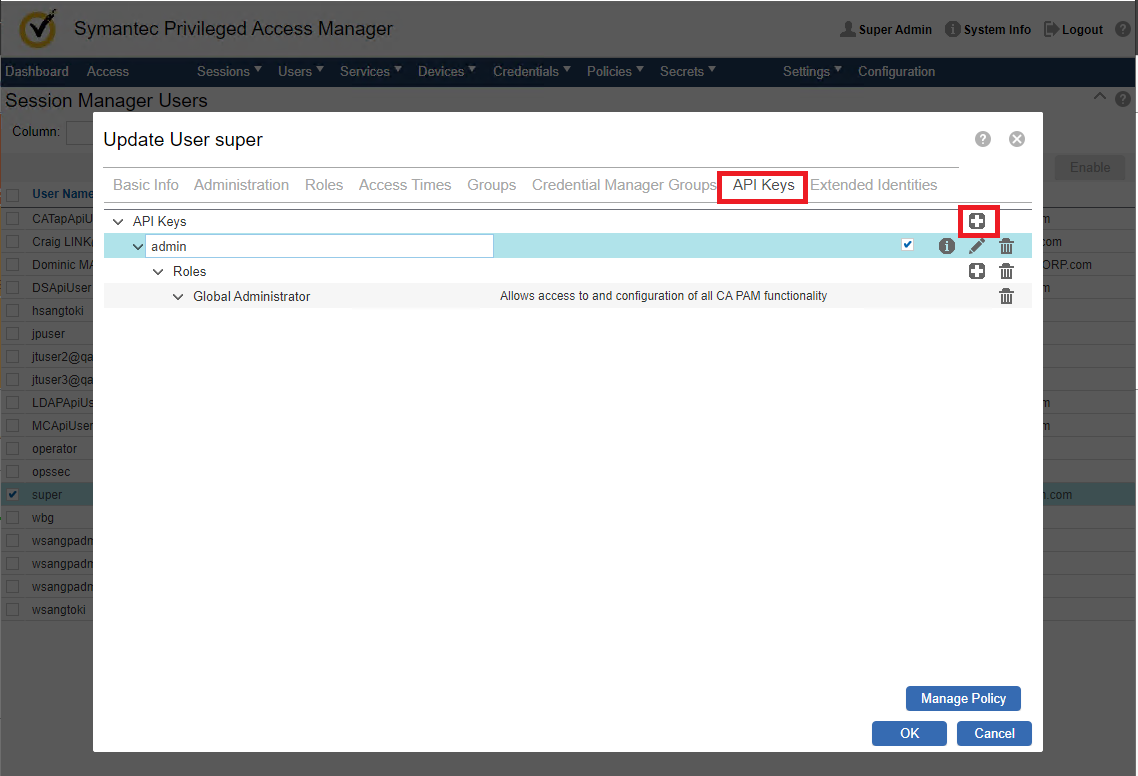Open the Credential Manager Groups tab

click(624, 185)
